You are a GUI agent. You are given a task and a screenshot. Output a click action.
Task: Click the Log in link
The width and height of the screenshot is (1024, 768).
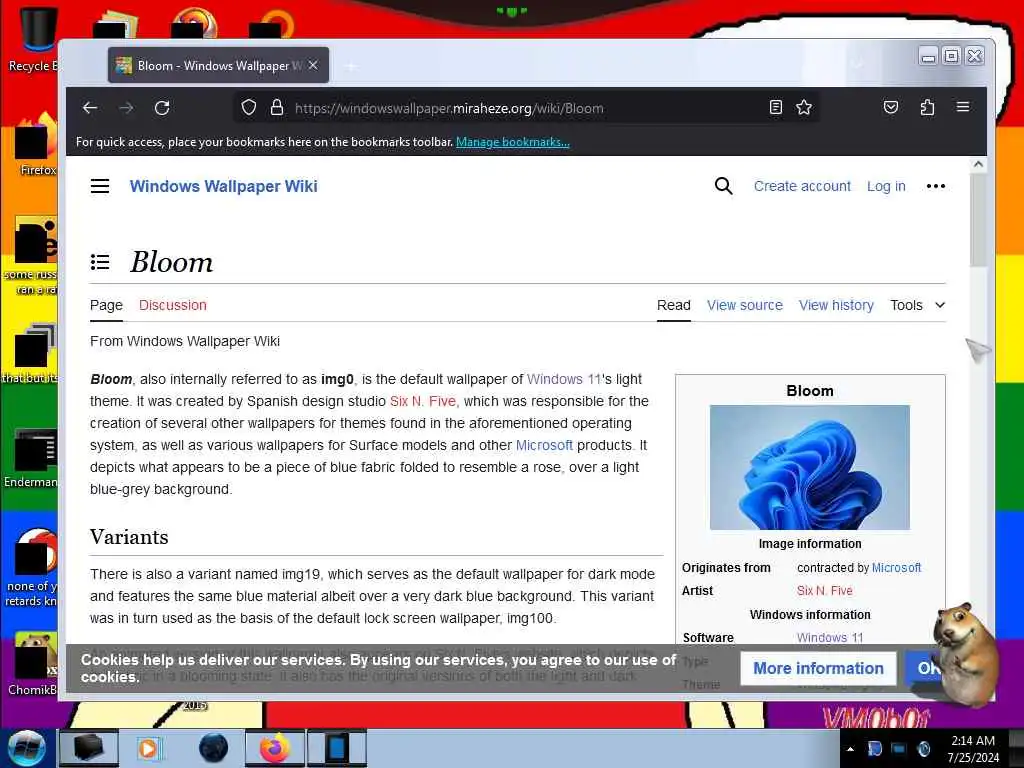click(886, 186)
